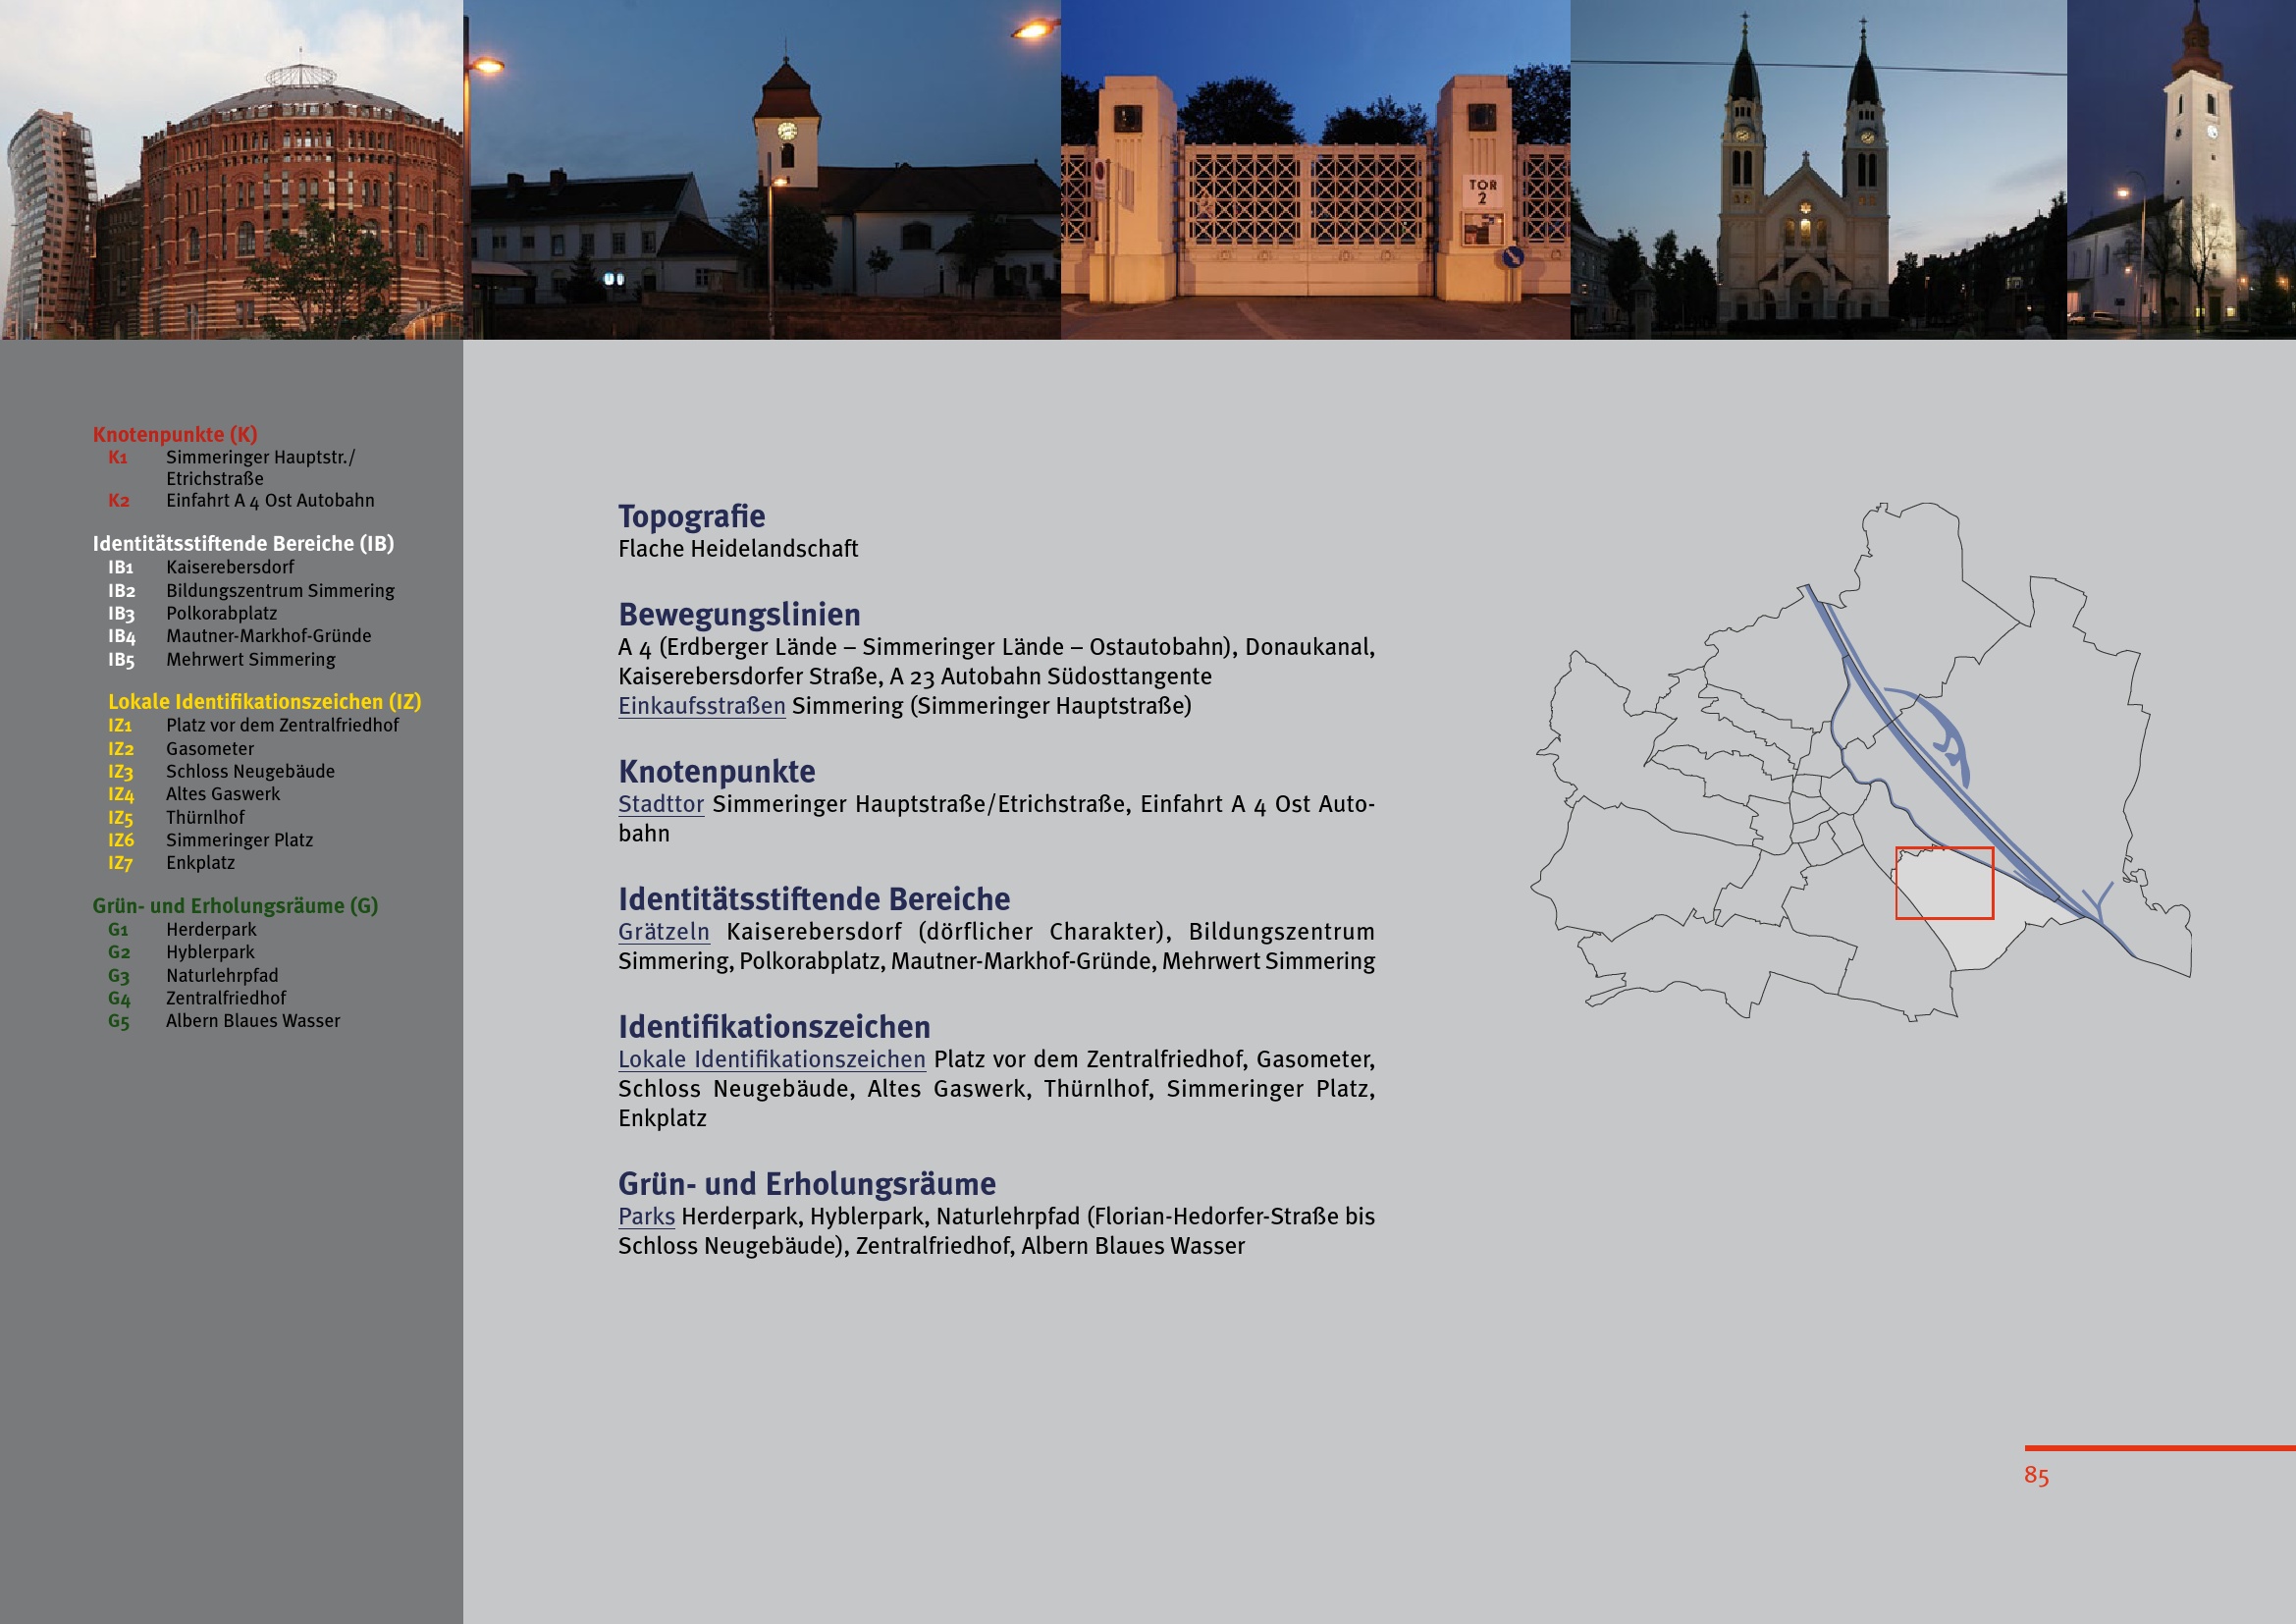Click the twin-tower church photo
Screen dimensions: 2296x1624
pyautogui.click(x=1817, y=170)
